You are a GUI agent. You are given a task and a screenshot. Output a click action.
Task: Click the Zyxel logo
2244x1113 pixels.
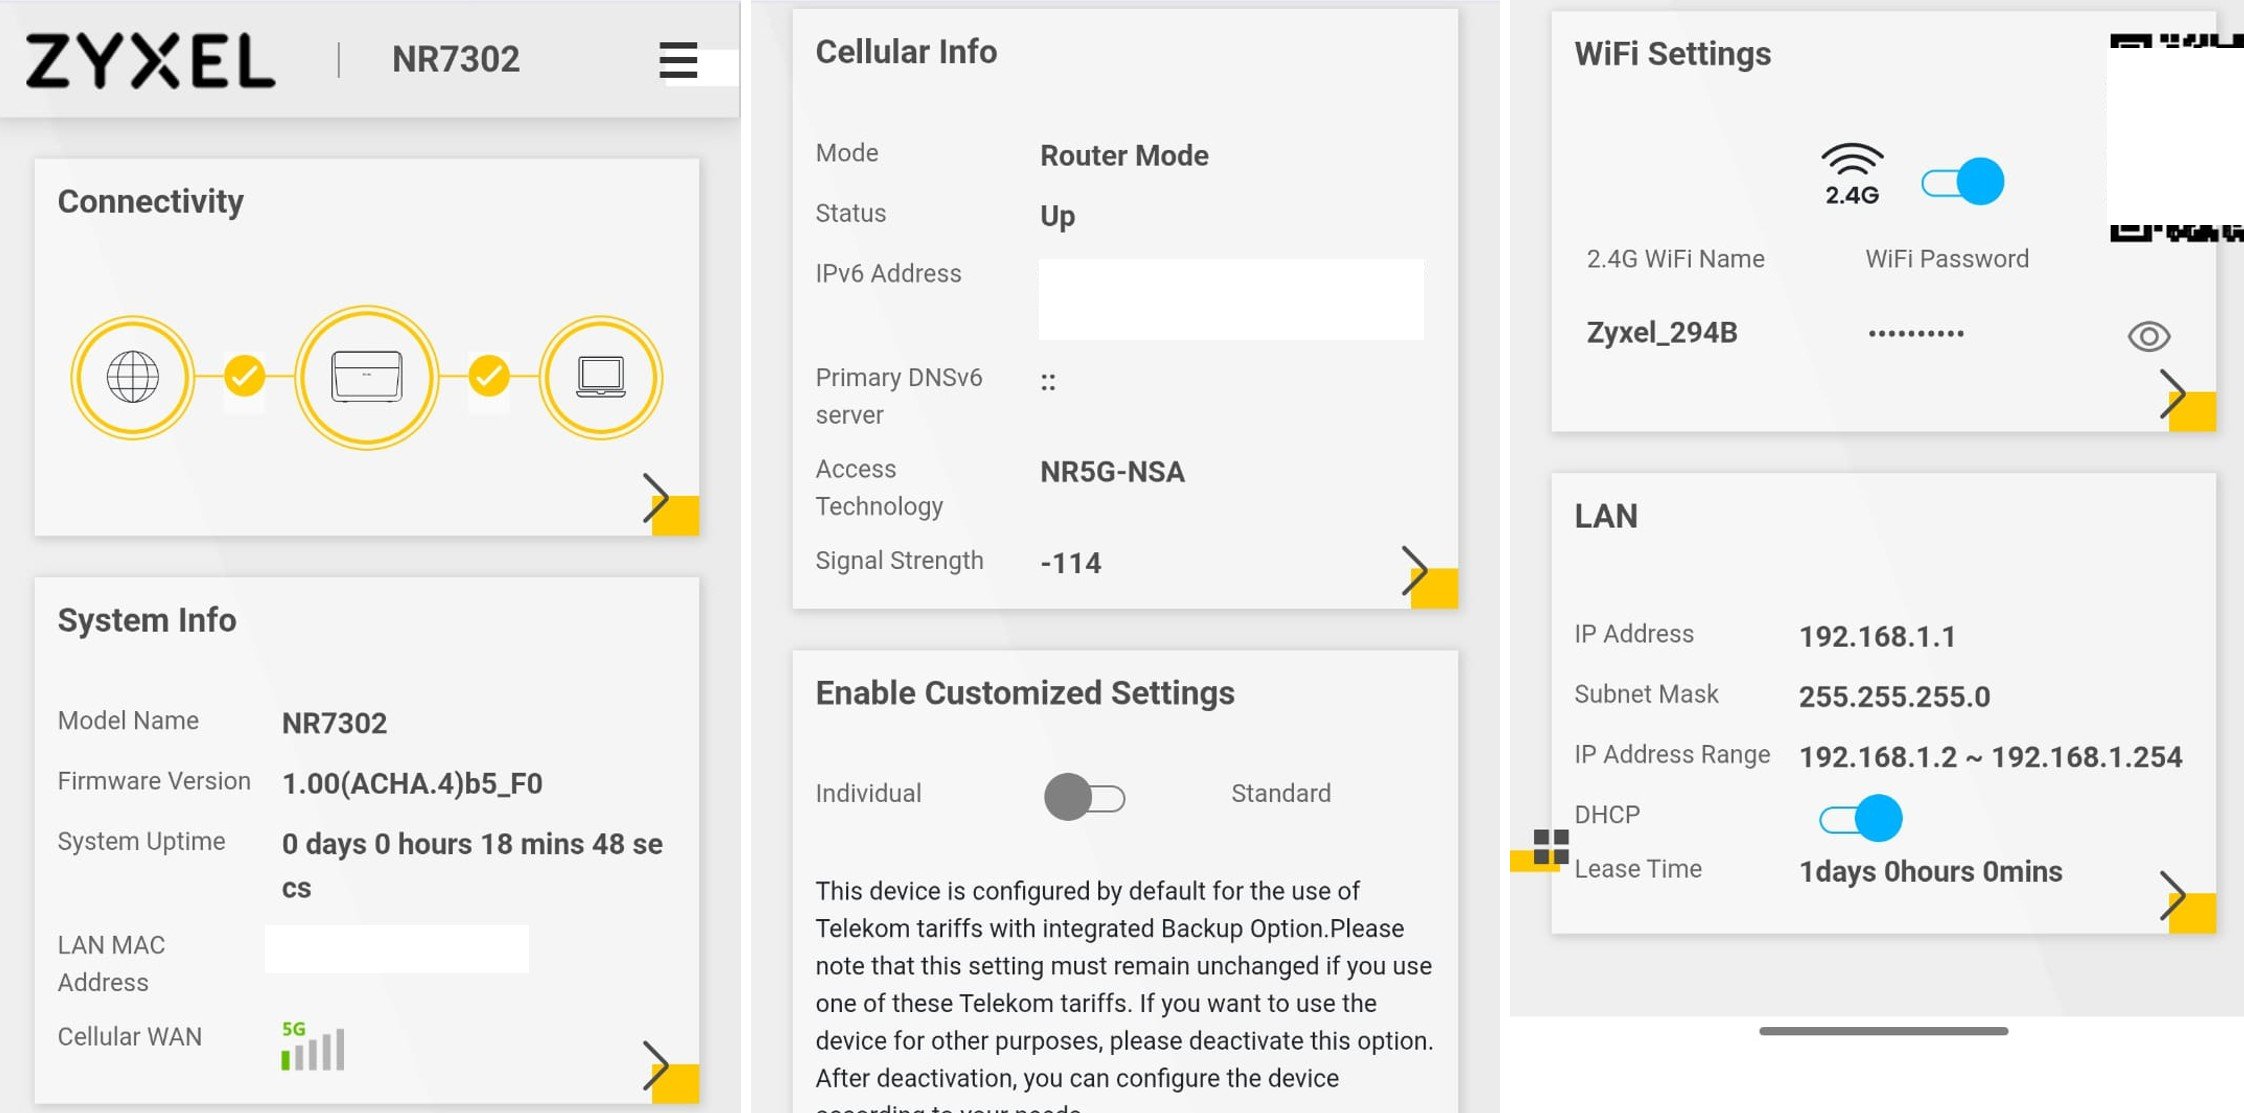point(150,60)
